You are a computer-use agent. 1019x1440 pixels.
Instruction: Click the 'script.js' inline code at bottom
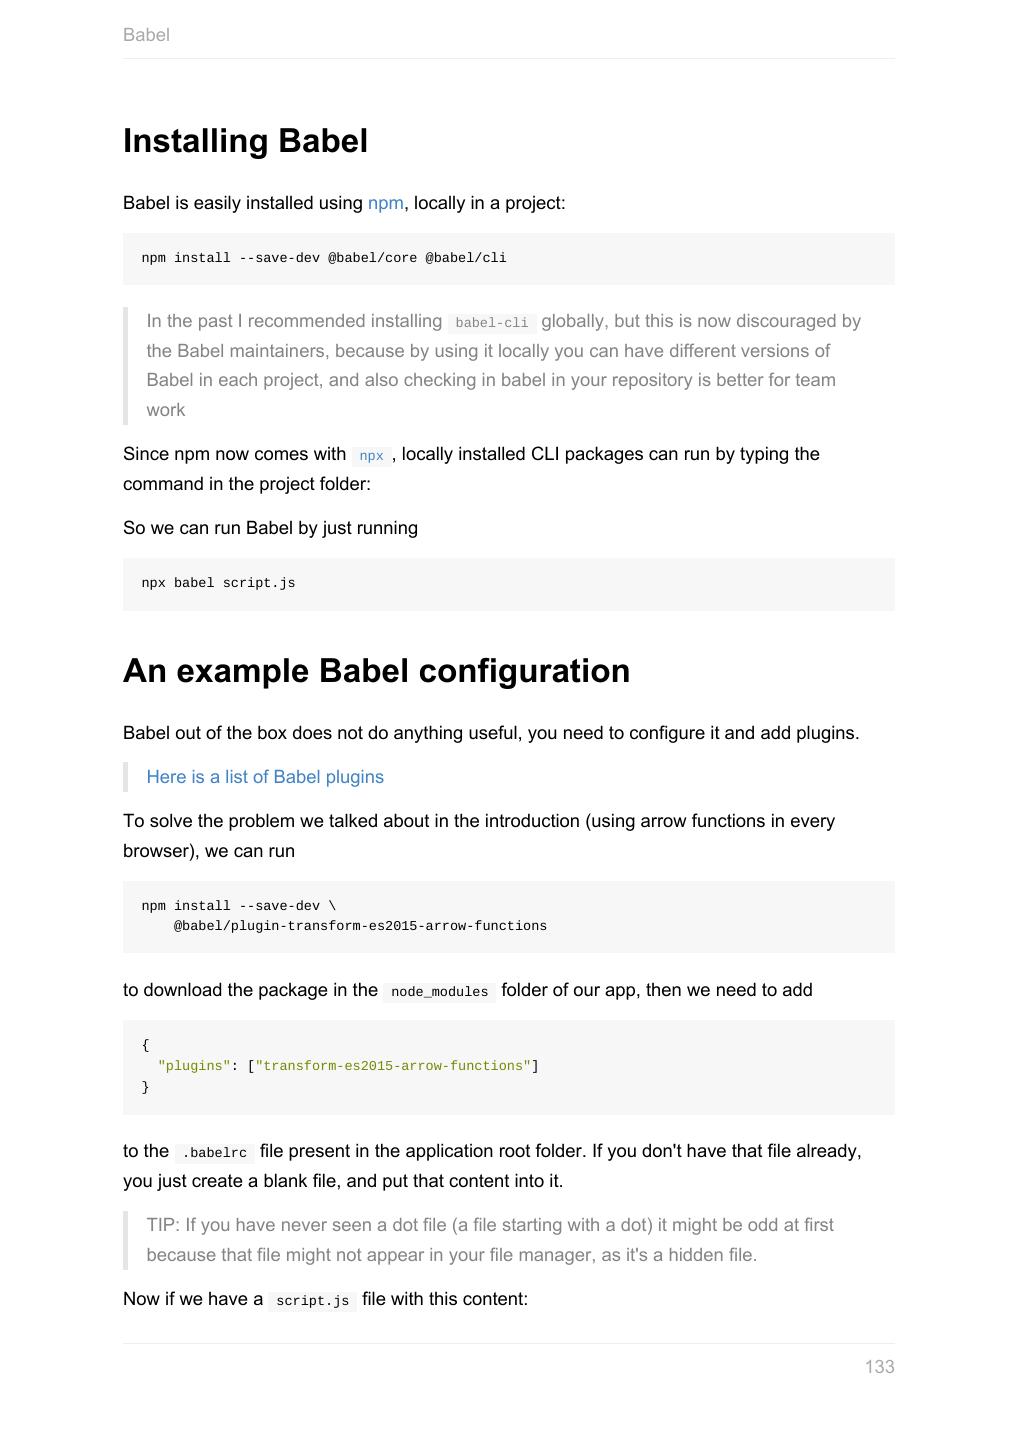point(312,1301)
